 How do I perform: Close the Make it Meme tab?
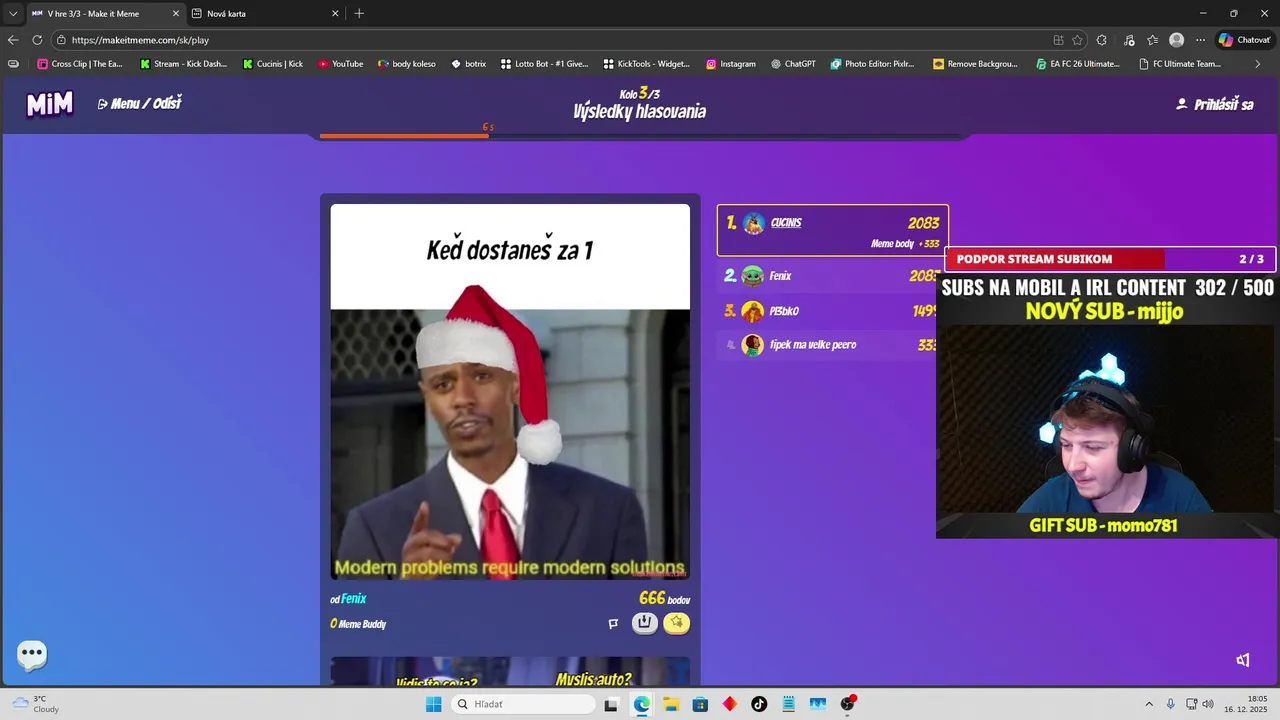(x=176, y=14)
